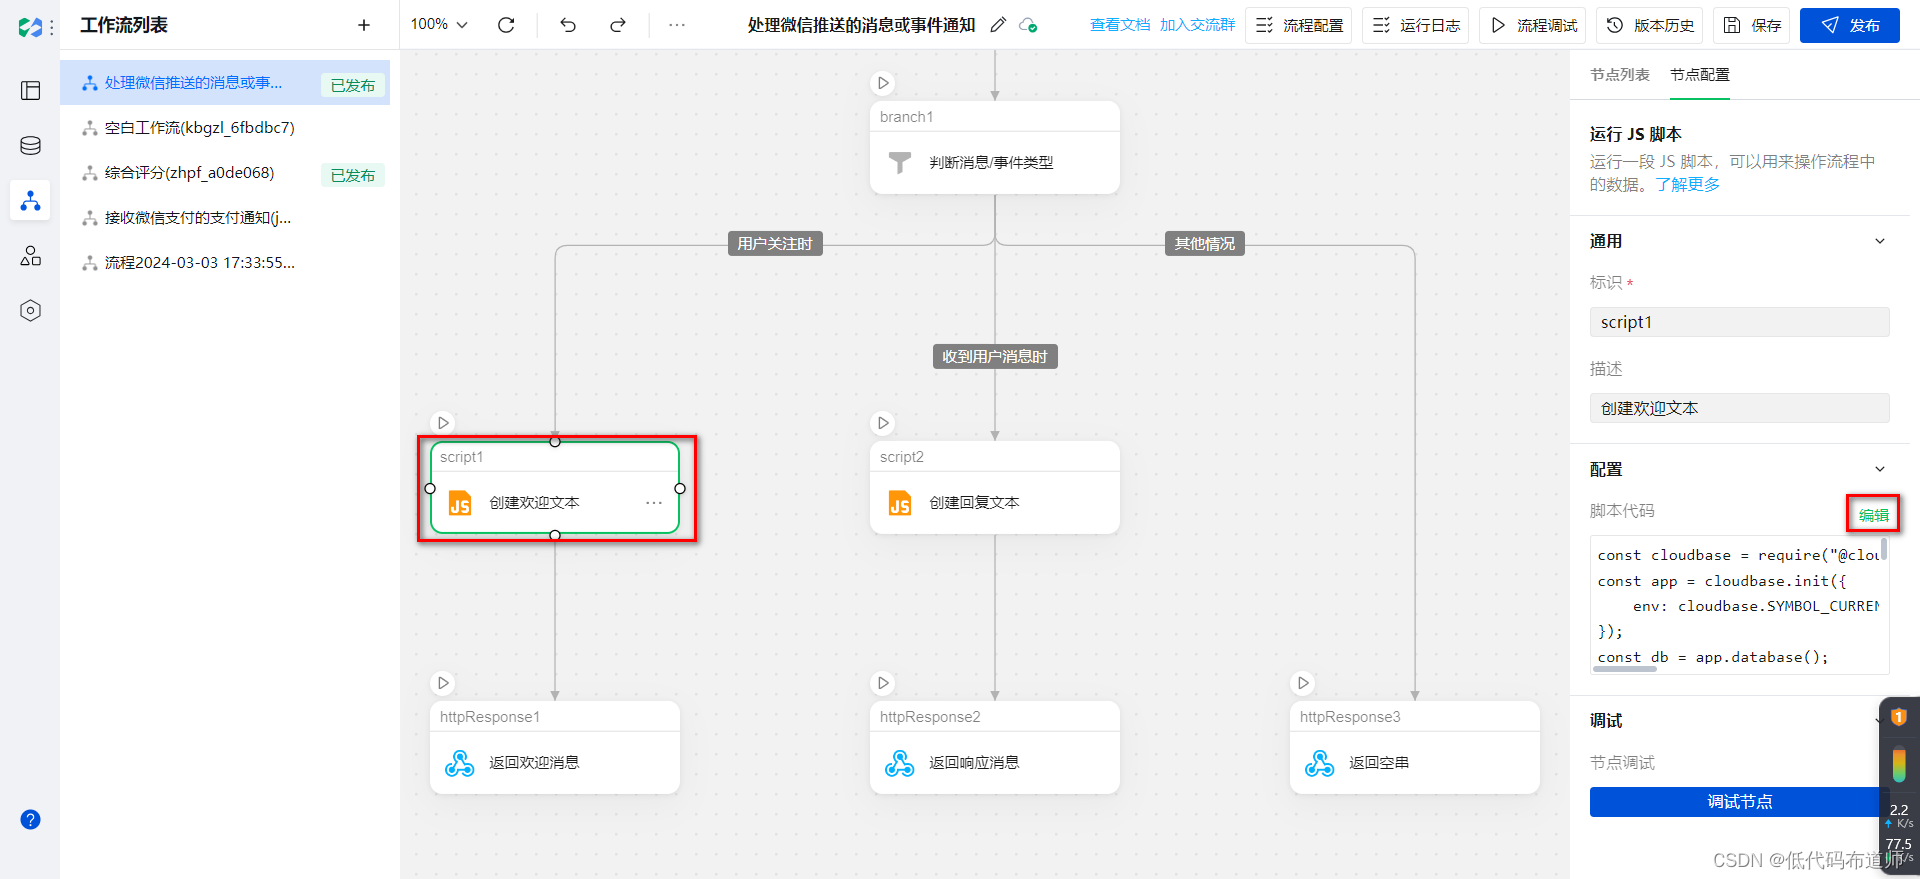Run the httpResponse1 node play icon
The height and width of the screenshot is (879, 1920).
pos(443,683)
